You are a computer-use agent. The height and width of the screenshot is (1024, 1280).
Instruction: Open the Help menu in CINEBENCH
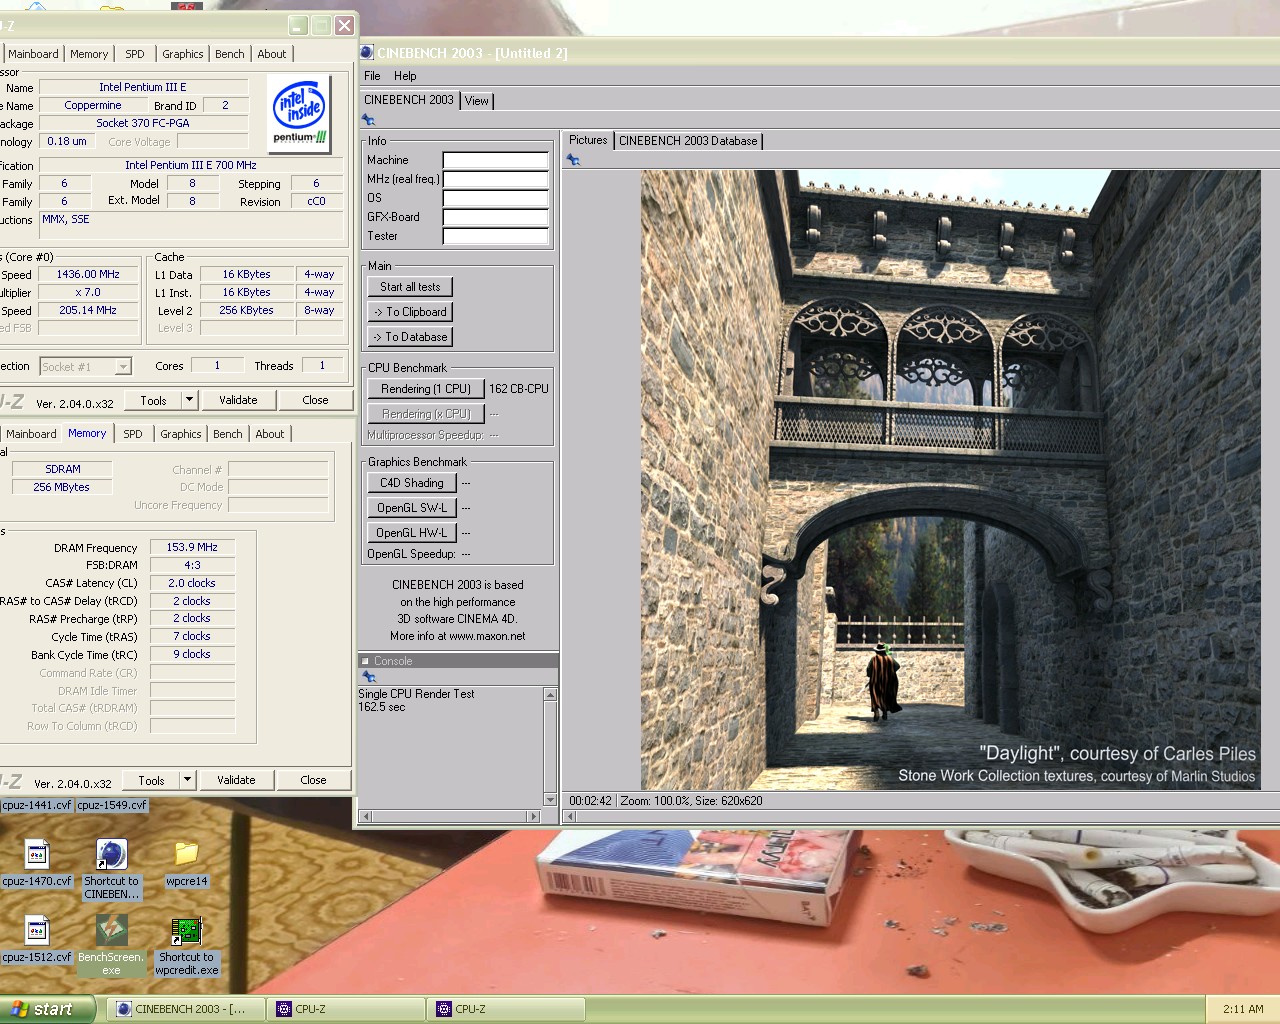pyautogui.click(x=405, y=76)
